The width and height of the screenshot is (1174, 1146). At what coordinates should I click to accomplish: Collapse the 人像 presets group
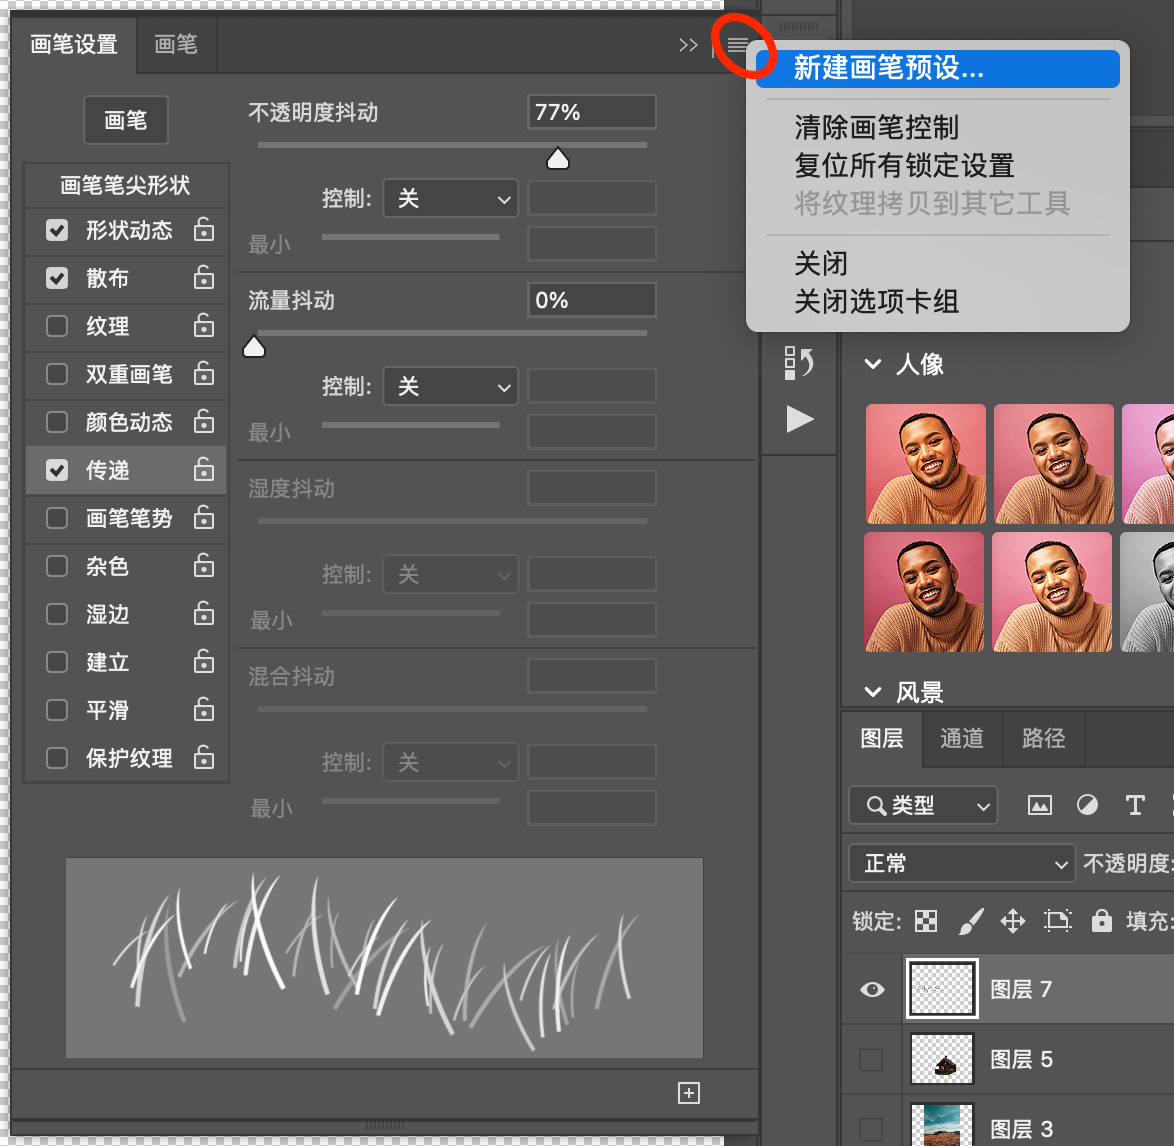(873, 364)
